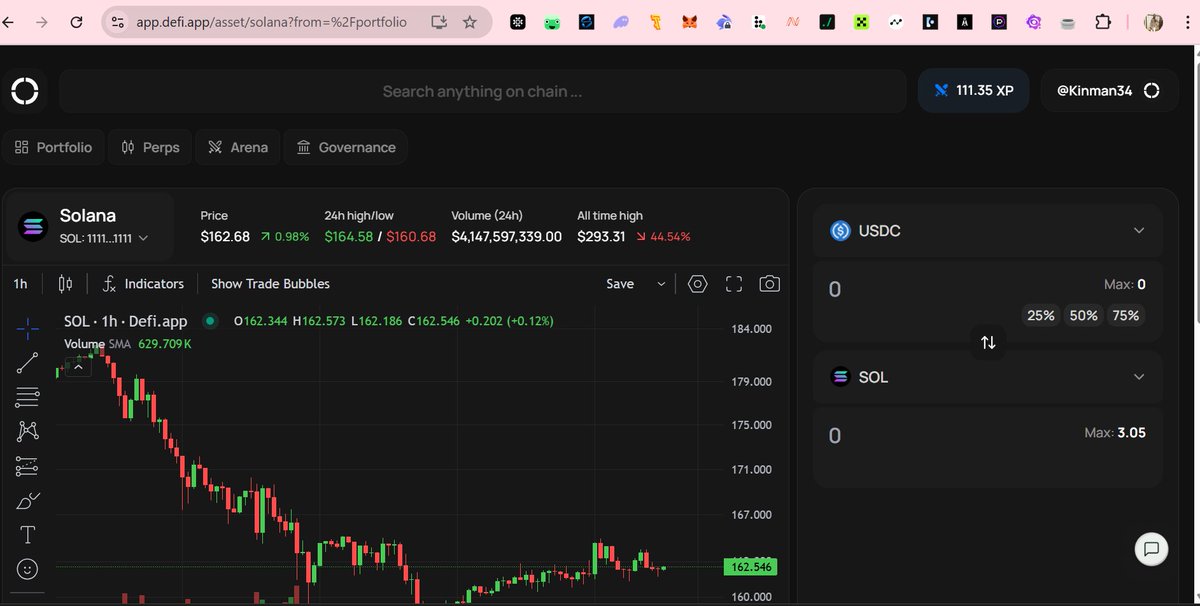1200x606 pixels.
Task: Select the trend line drawing tool
Action: [x=28, y=363]
